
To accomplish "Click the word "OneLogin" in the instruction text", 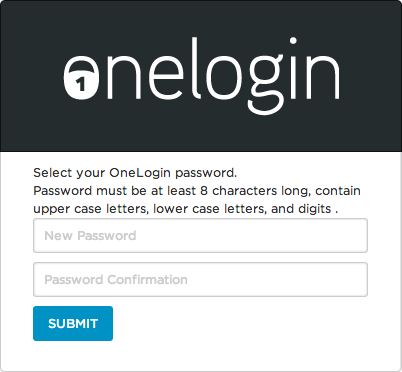I will click(140, 173).
